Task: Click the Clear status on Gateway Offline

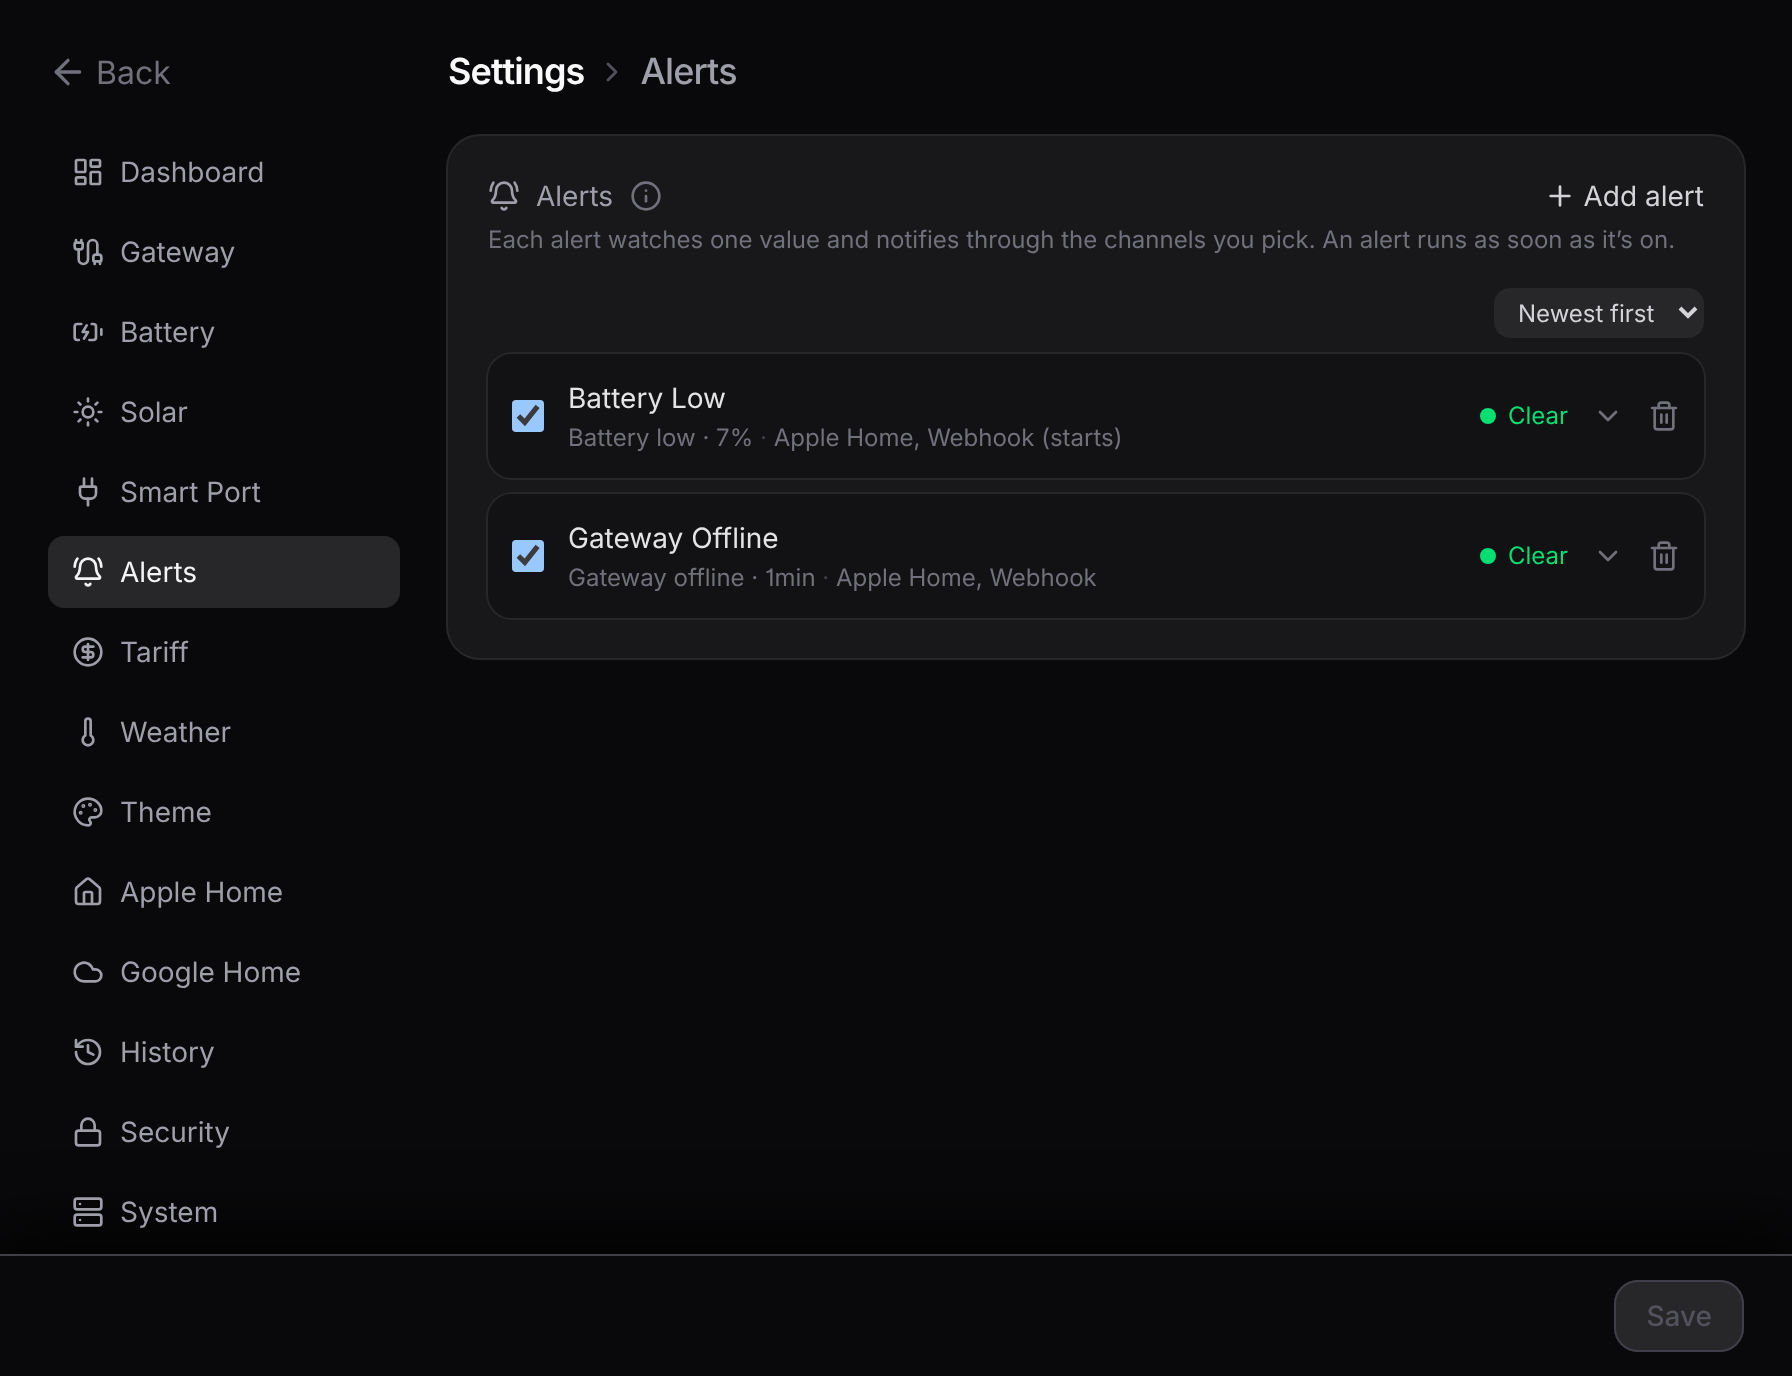Action: pos(1524,556)
